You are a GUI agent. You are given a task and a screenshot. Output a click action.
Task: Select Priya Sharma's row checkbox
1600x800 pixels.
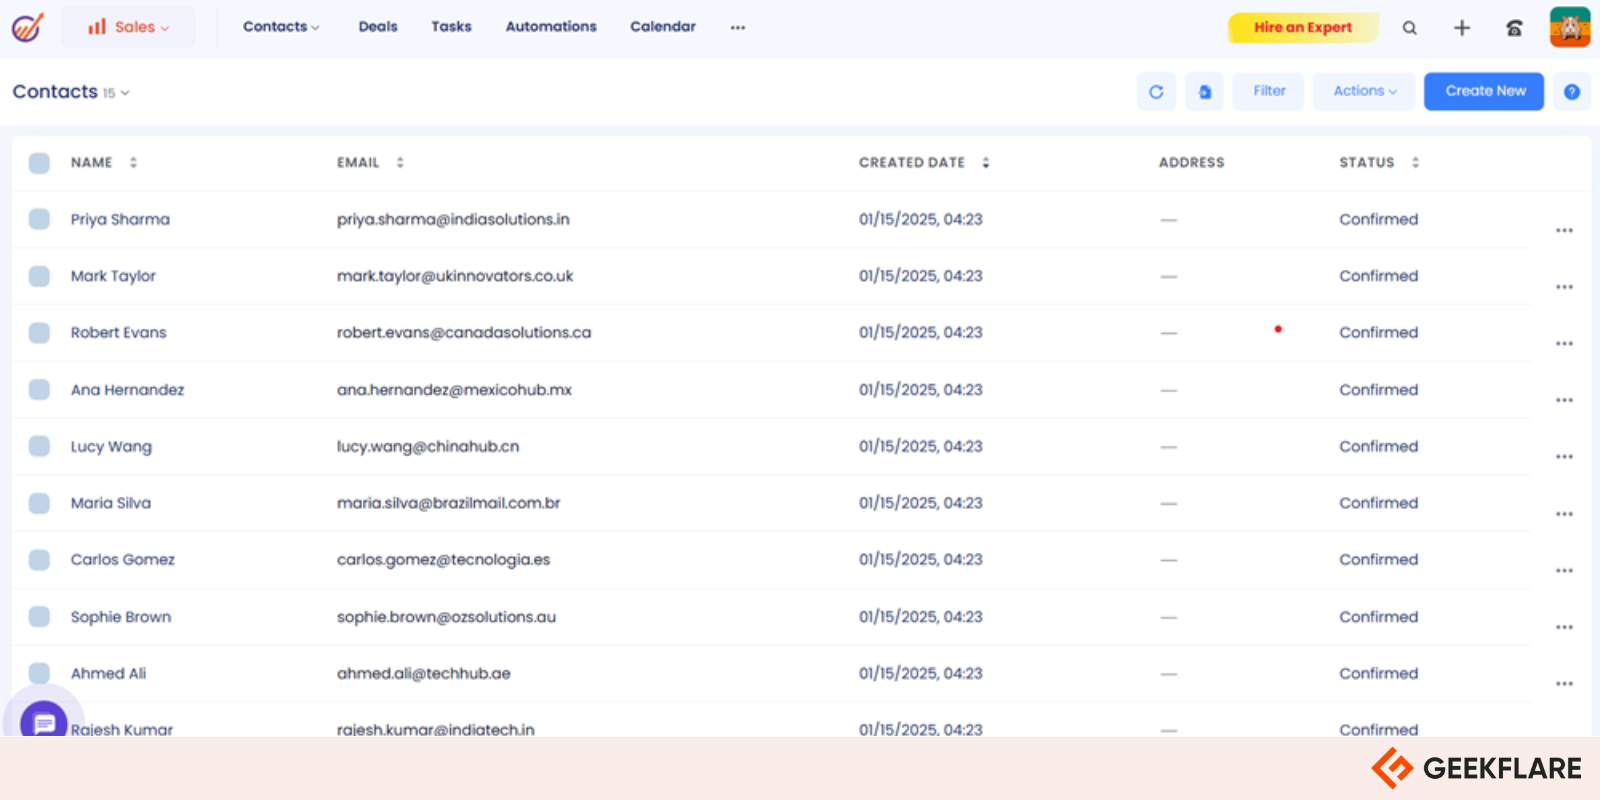pyautogui.click(x=39, y=219)
